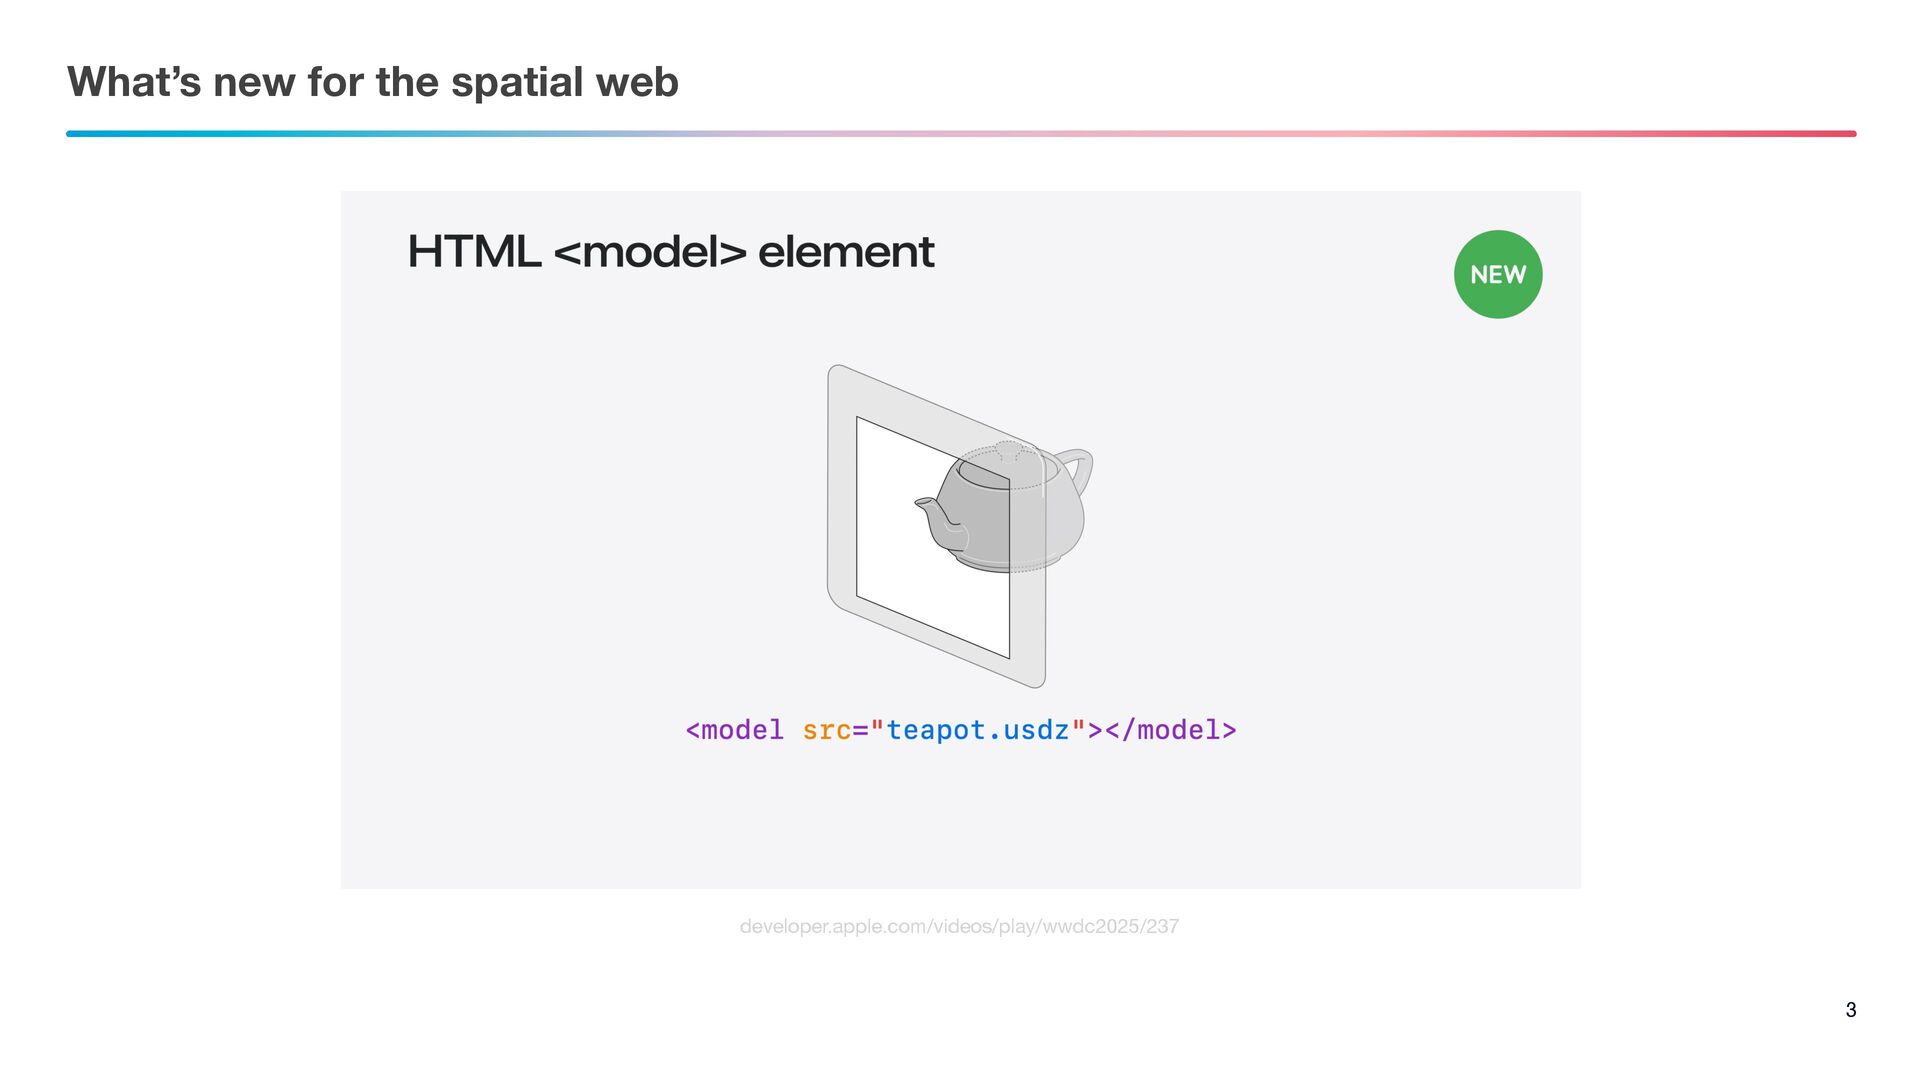Click the teapot spout
Image resolution: width=1920 pixels, height=1080 pixels.
coord(934,517)
